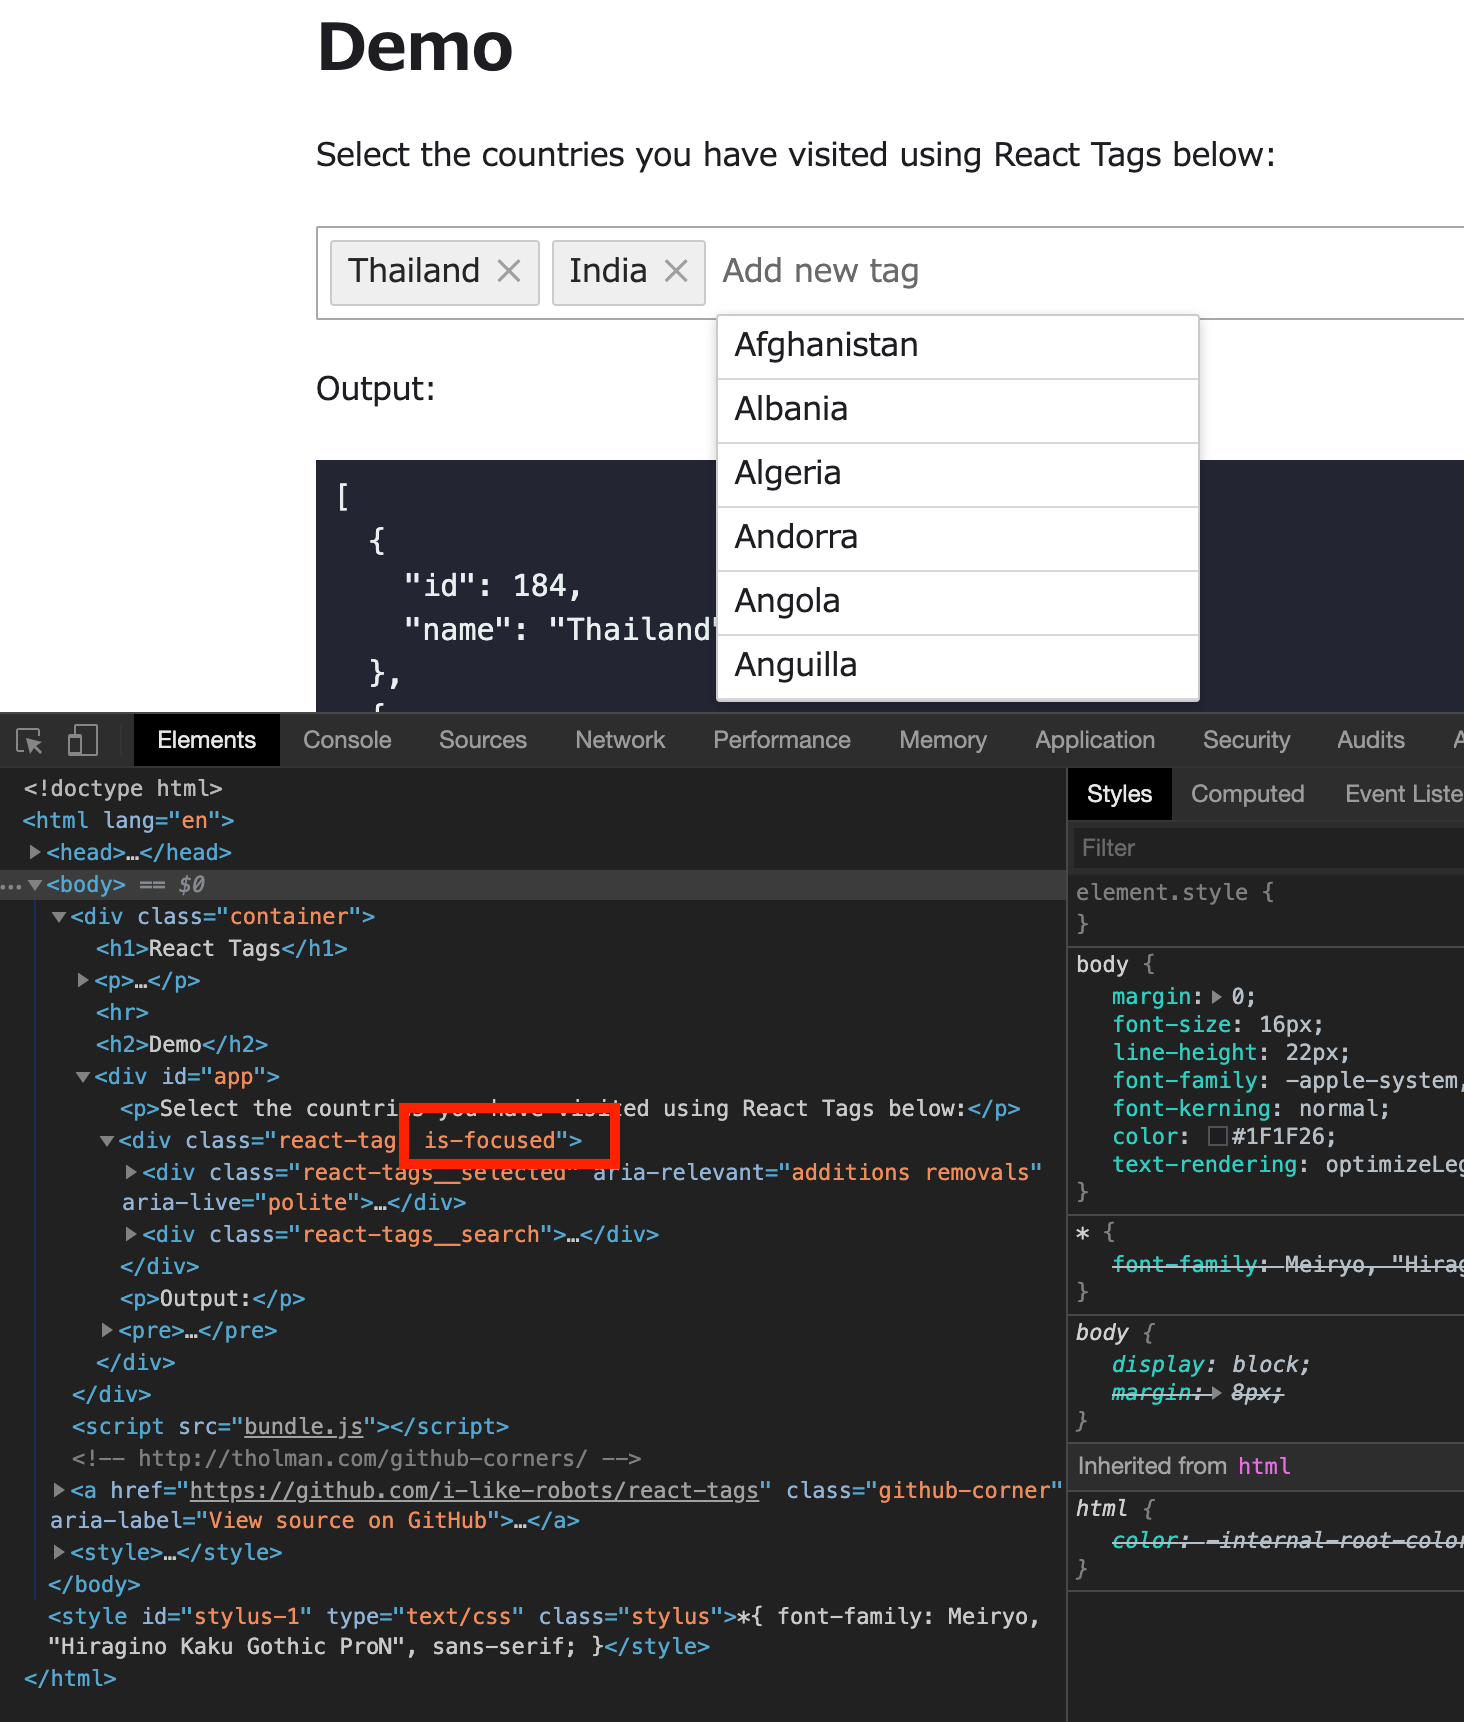1464x1722 pixels.
Task: Open the Audits tab
Action: [1371, 740]
